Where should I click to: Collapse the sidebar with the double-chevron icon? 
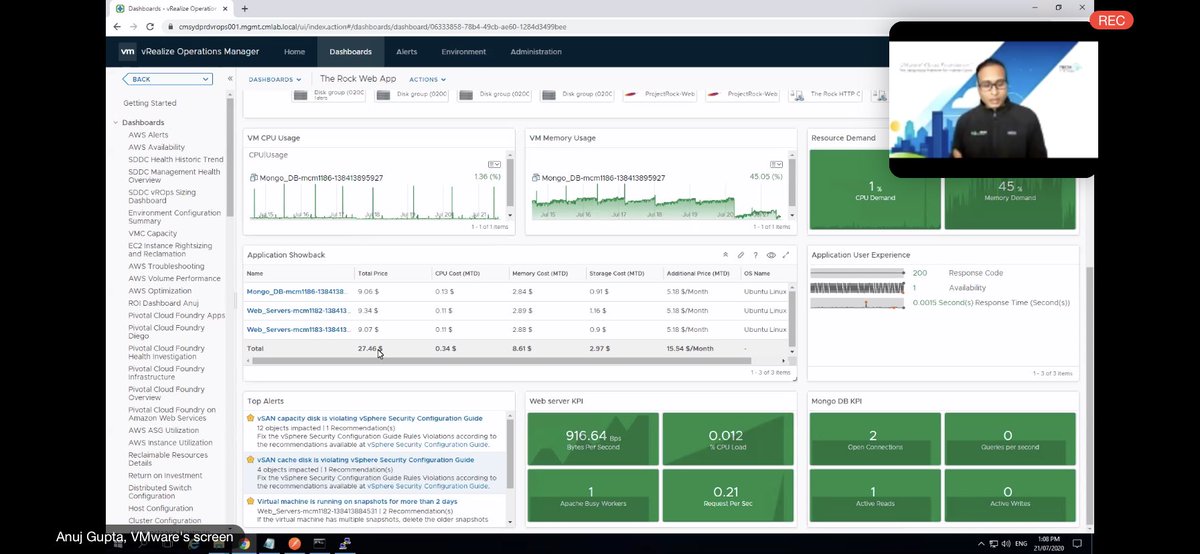[x=230, y=78]
